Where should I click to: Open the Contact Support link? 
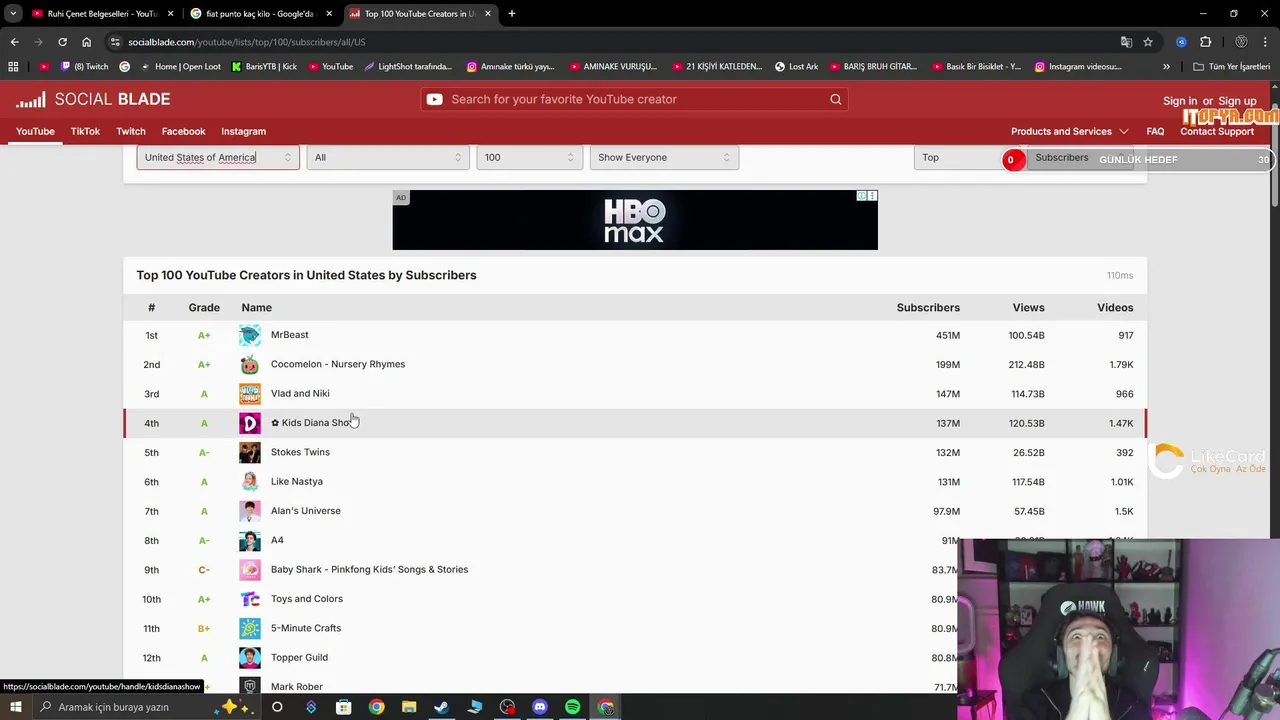1217,131
